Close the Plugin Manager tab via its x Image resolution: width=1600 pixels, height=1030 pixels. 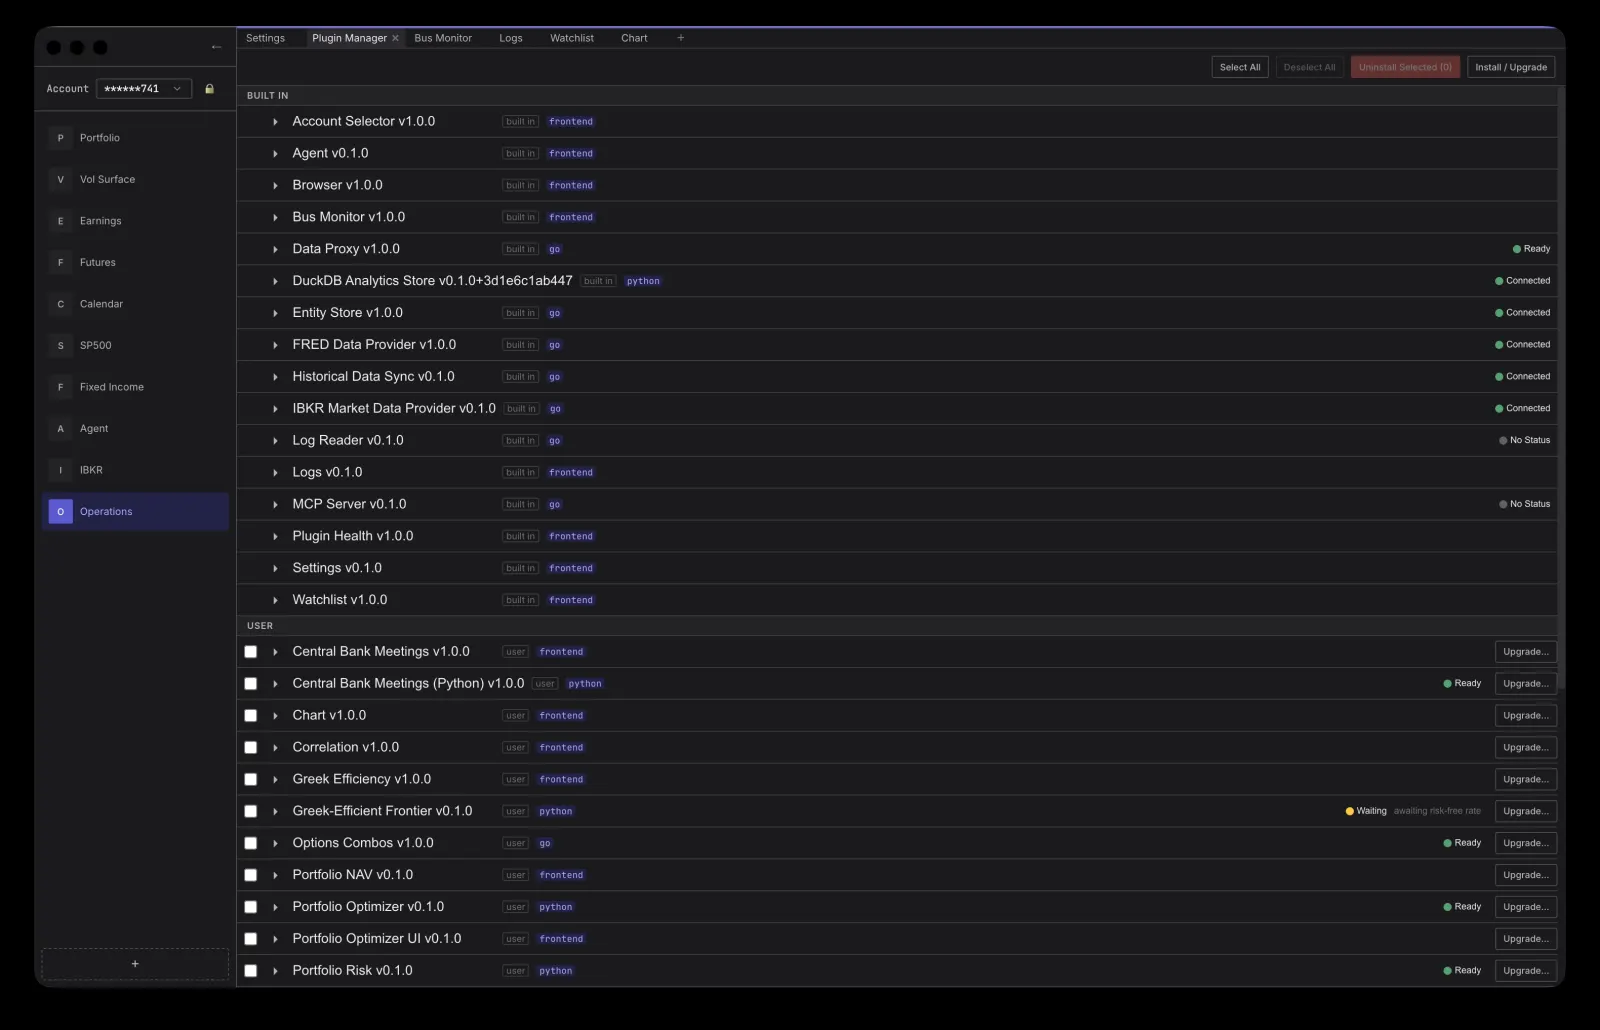pos(395,38)
